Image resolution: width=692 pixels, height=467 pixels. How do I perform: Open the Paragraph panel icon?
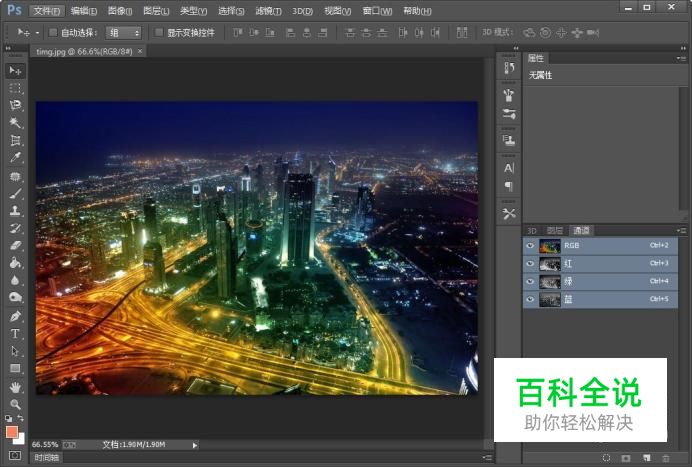[x=509, y=186]
